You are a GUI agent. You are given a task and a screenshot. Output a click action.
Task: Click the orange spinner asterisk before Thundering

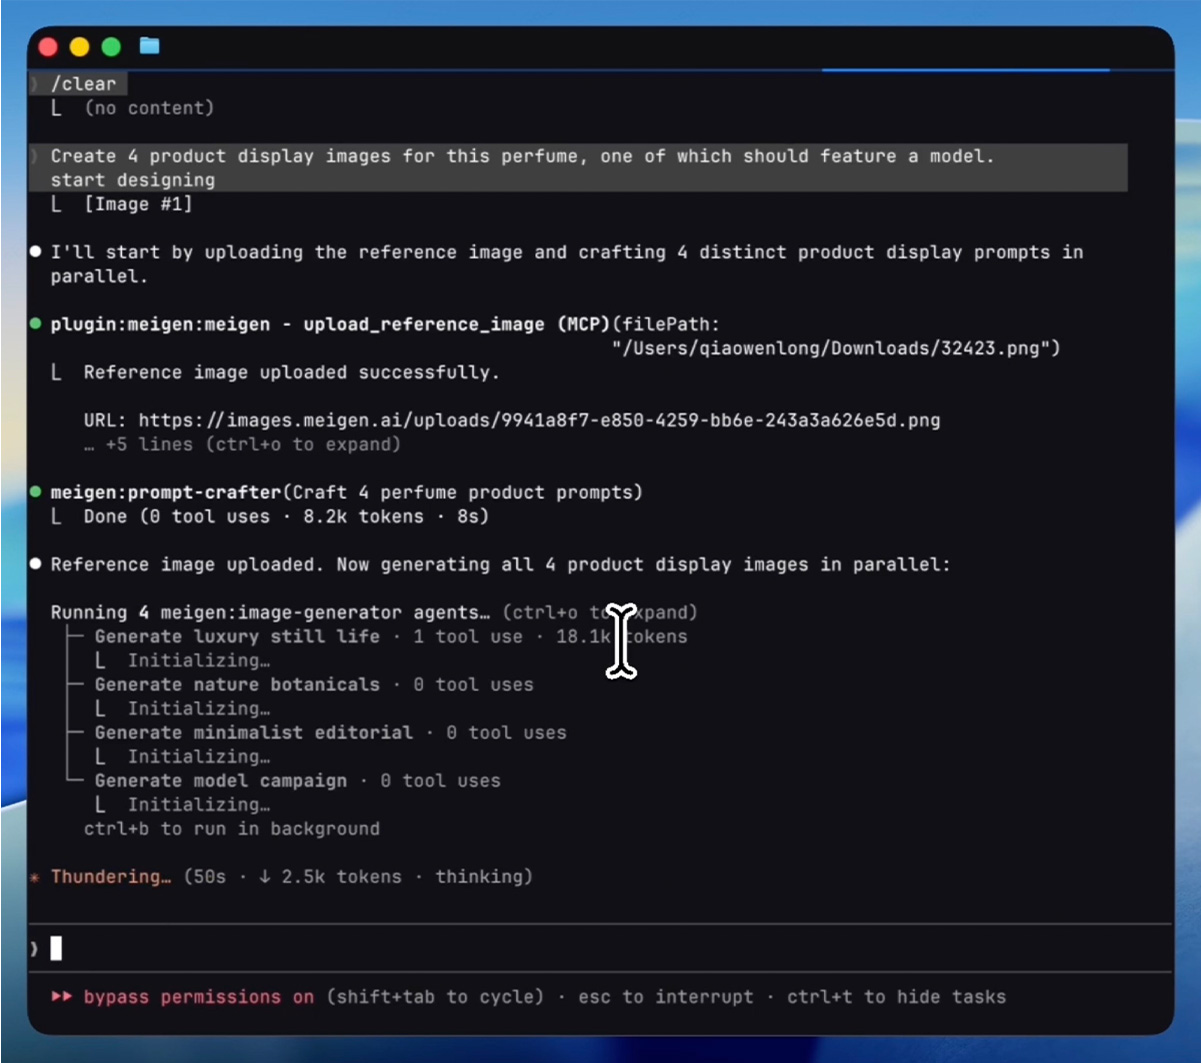(x=35, y=877)
